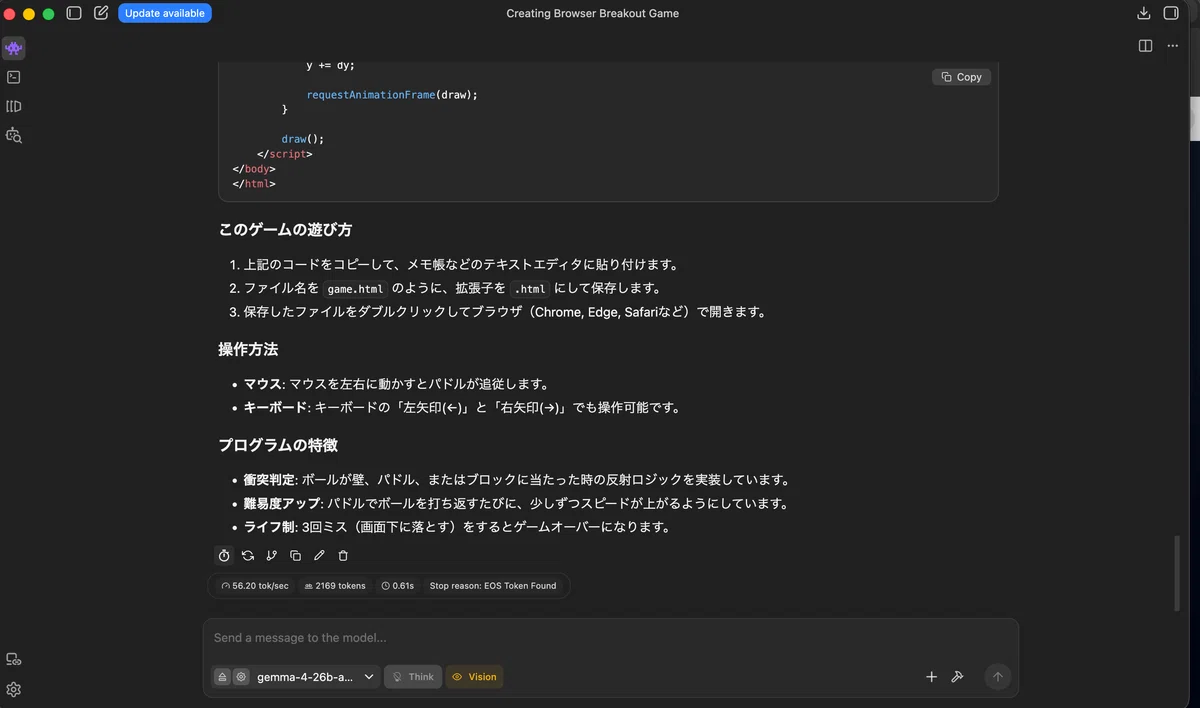The height and width of the screenshot is (708, 1200).
Task: Click the plus attach icon in message box
Action: tap(931, 677)
